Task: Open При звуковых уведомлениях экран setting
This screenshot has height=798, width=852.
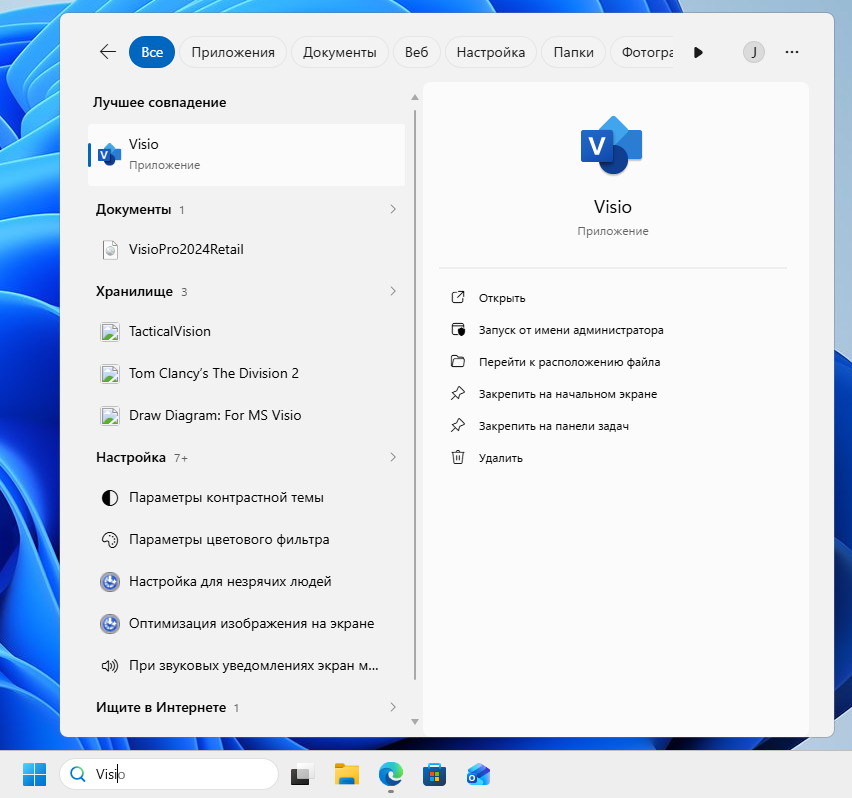Action: (247, 665)
